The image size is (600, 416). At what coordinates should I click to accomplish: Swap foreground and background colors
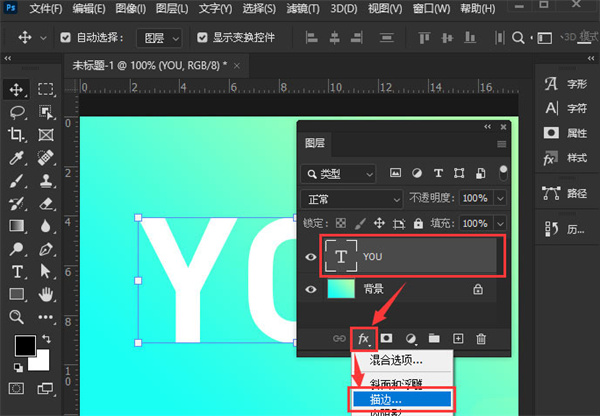tap(46, 339)
